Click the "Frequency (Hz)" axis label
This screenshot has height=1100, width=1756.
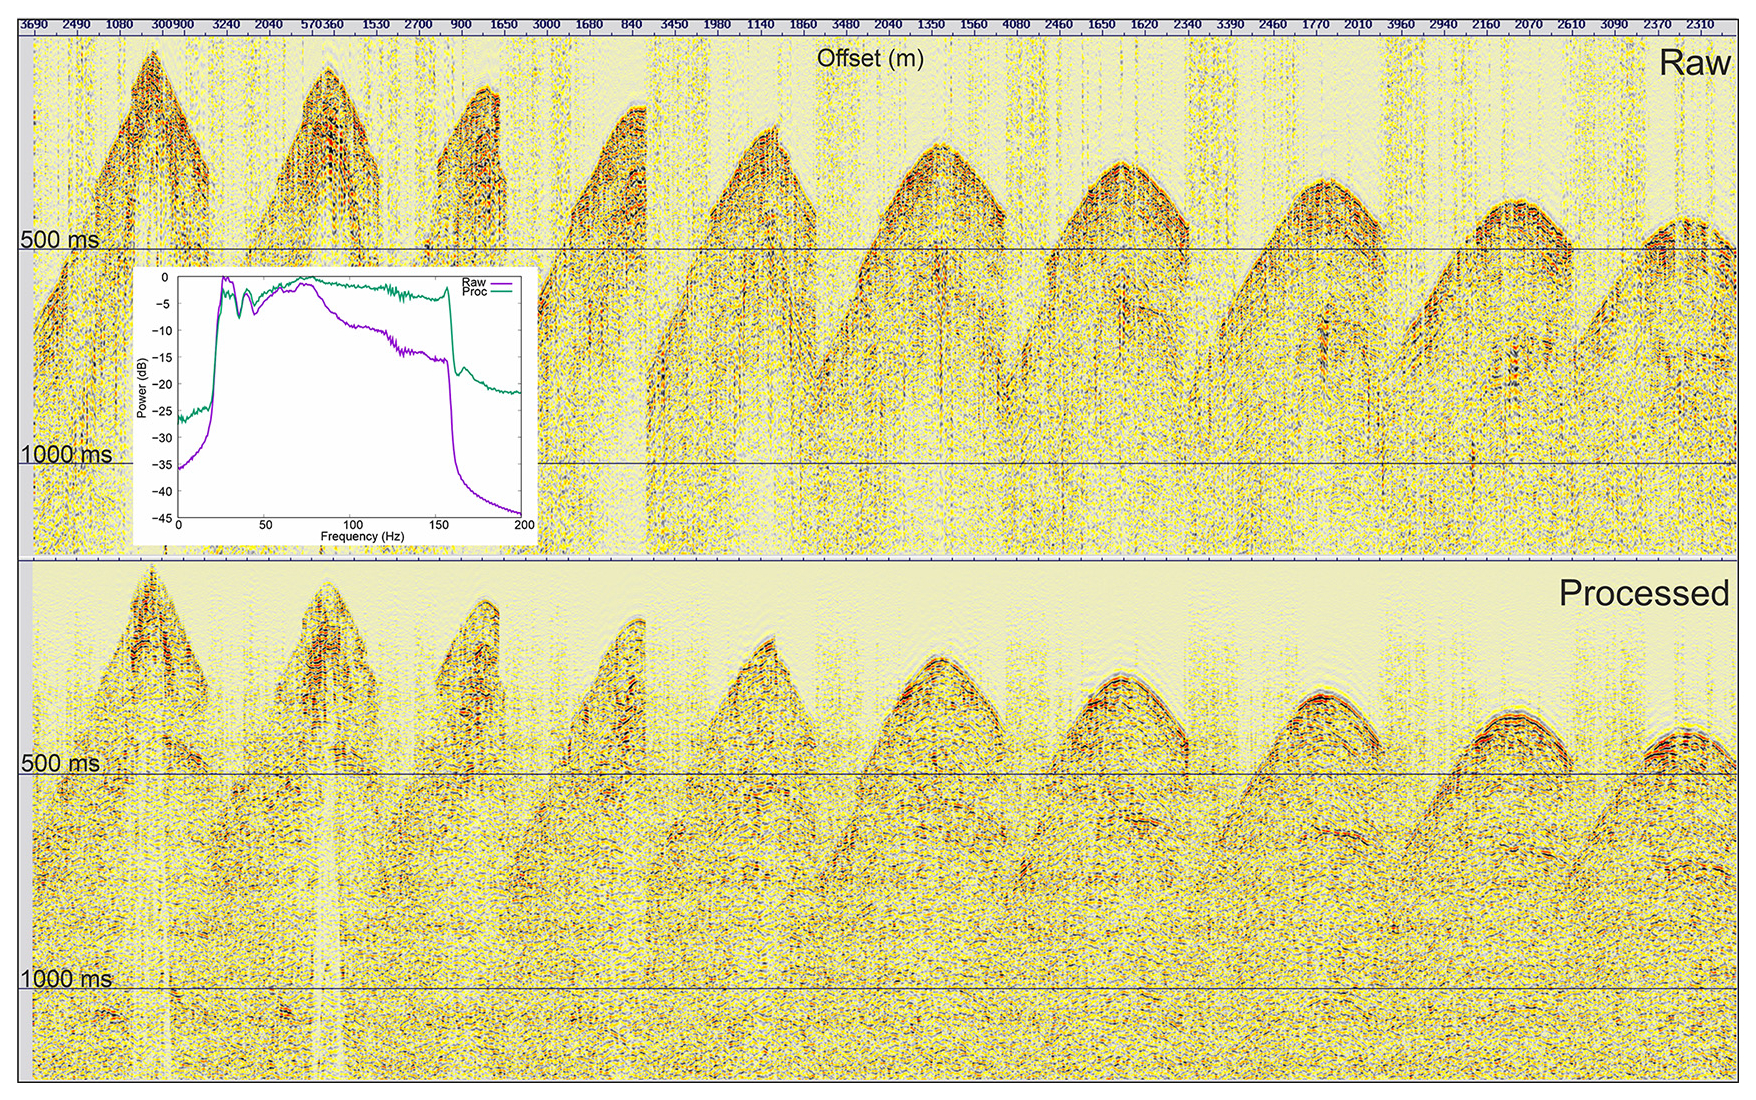click(x=362, y=536)
